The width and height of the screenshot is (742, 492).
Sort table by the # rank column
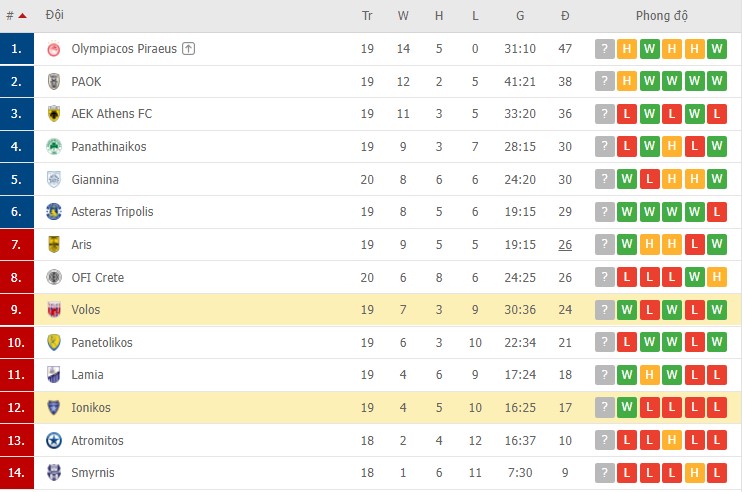[x=15, y=16]
